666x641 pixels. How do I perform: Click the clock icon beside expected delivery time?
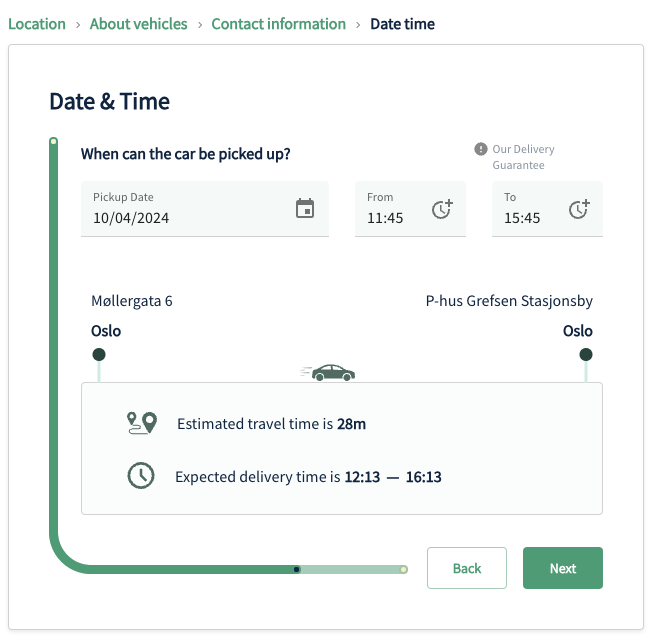[141, 476]
